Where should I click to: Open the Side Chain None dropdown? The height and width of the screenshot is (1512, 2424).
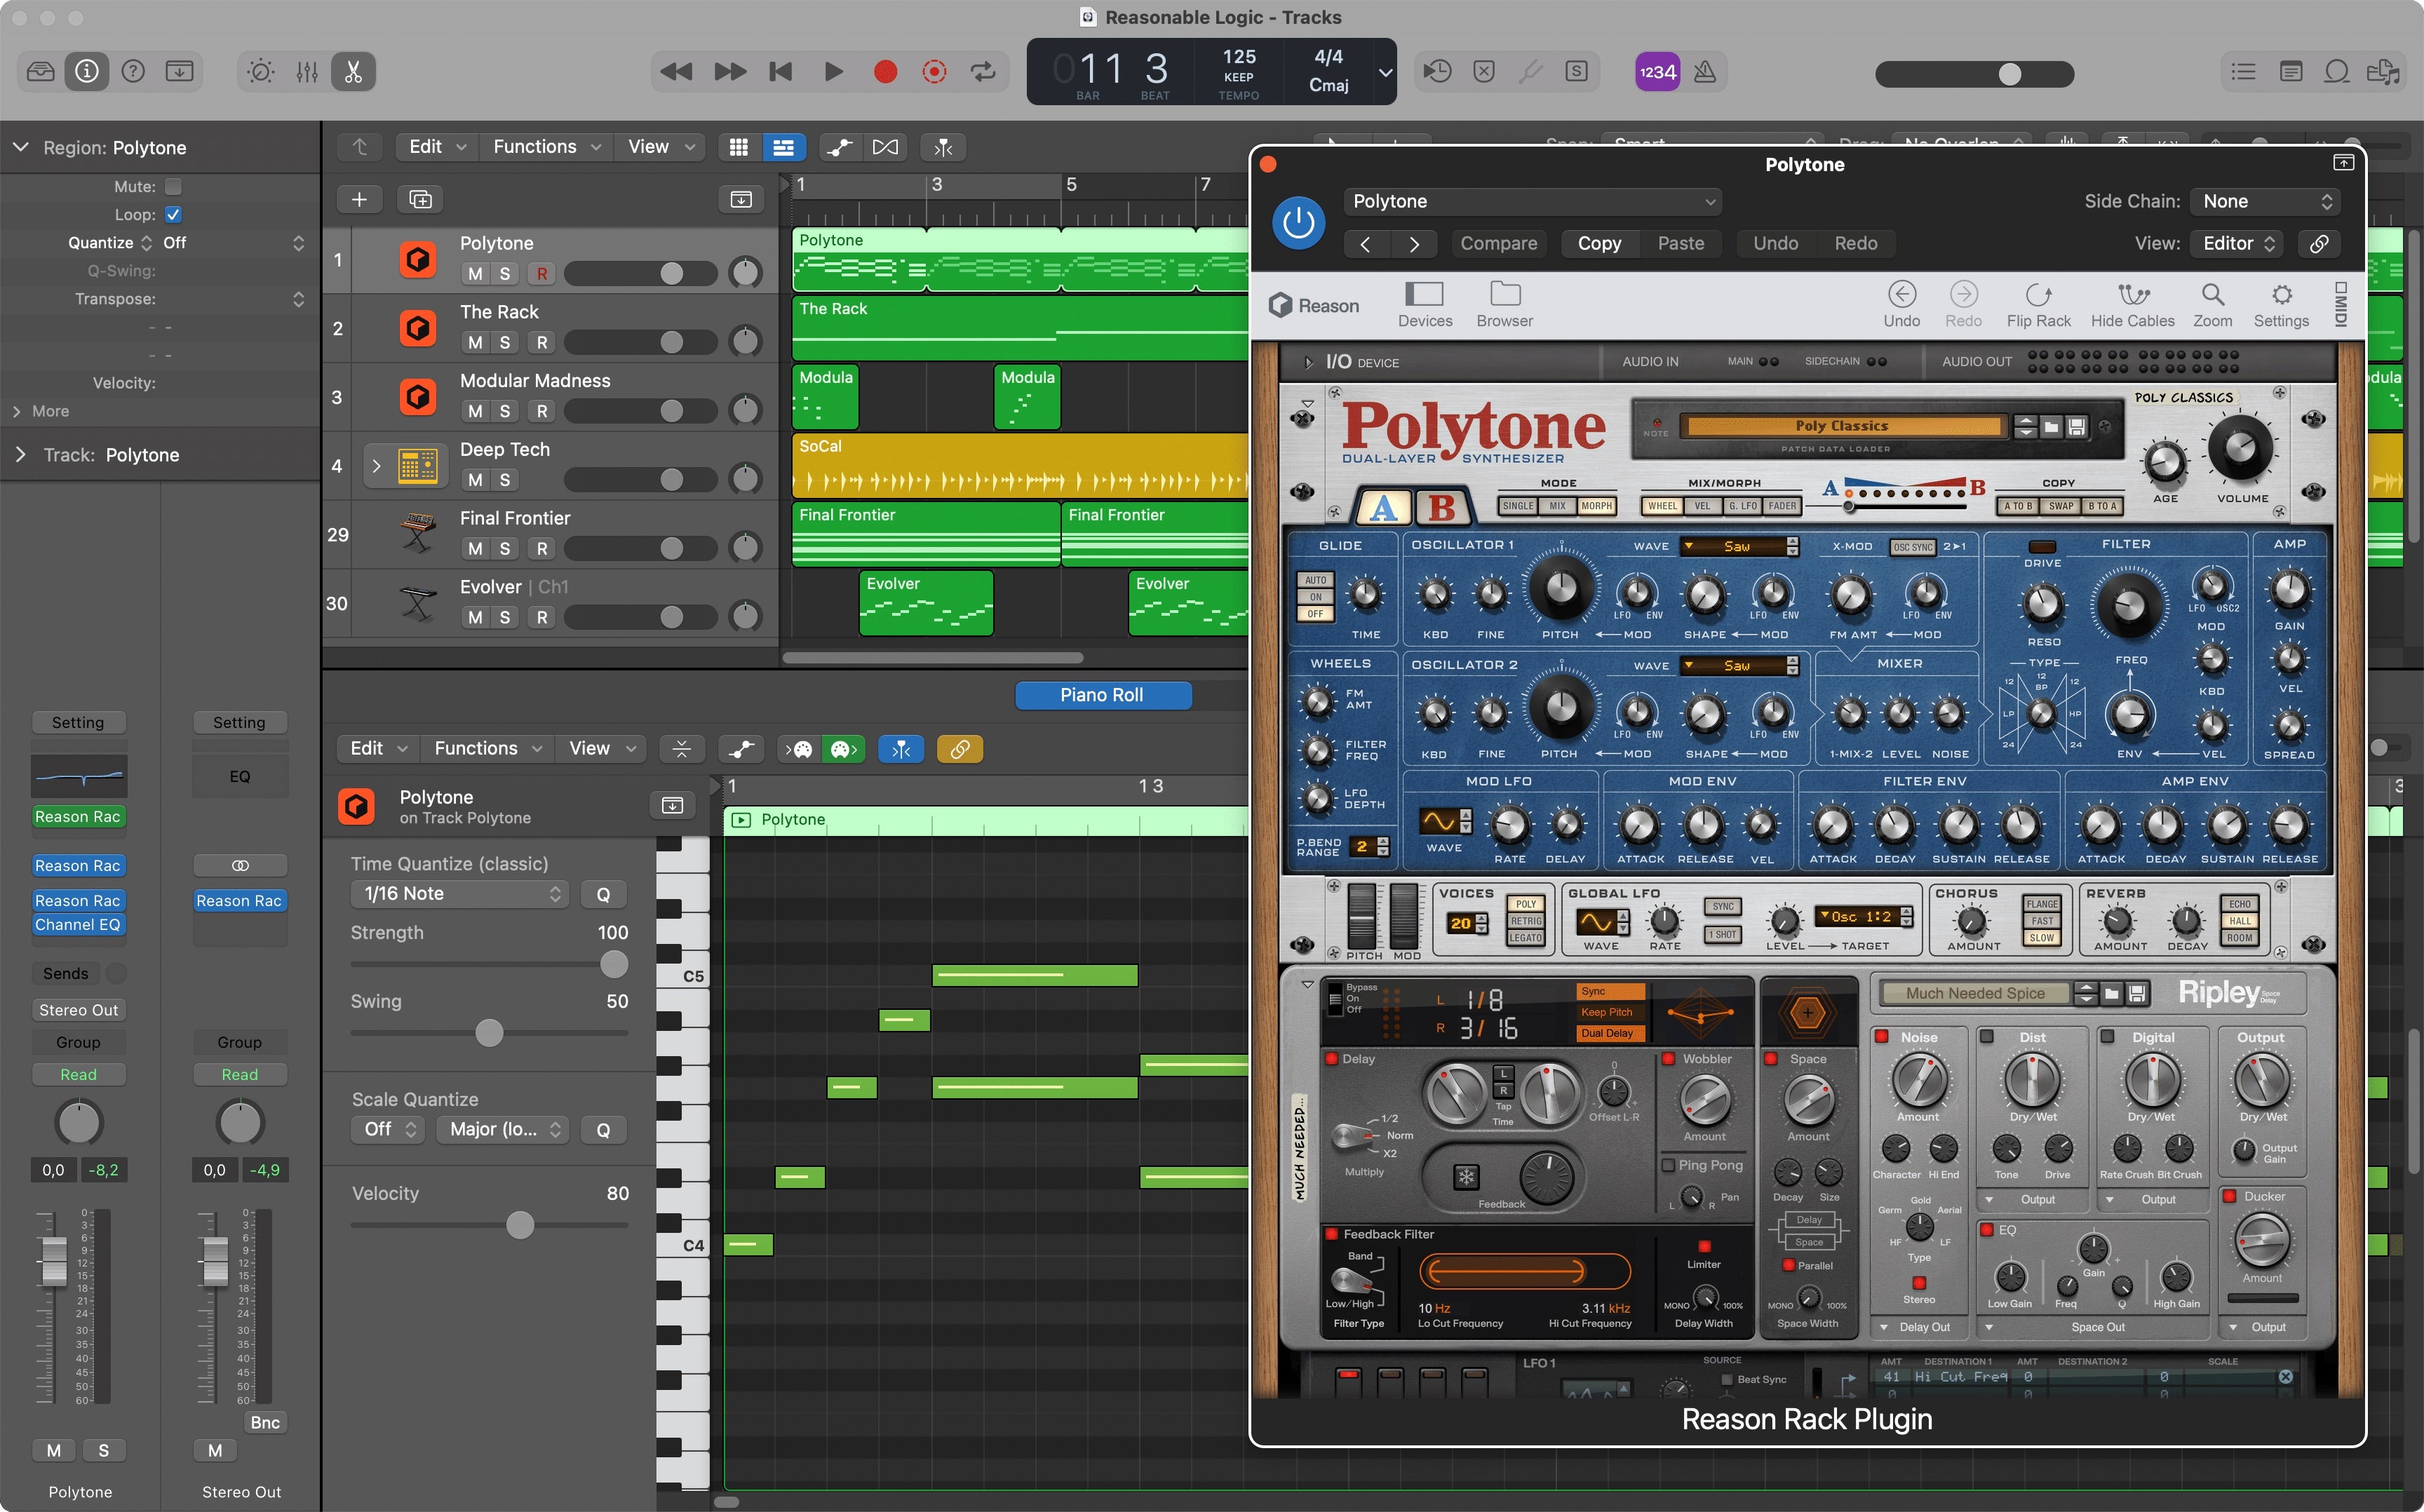click(x=2265, y=201)
